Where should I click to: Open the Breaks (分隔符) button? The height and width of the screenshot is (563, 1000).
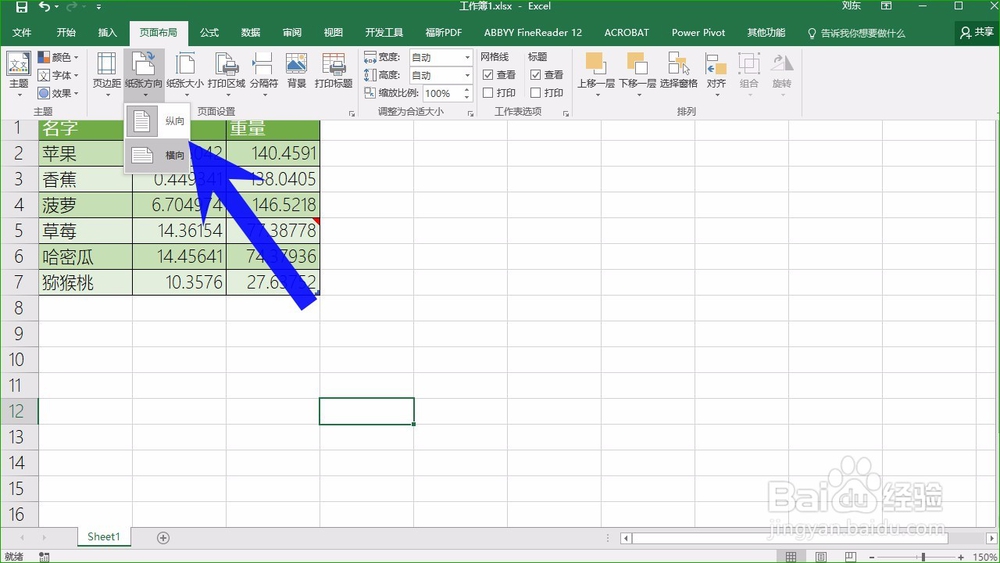pyautogui.click(x=263, y=74)
